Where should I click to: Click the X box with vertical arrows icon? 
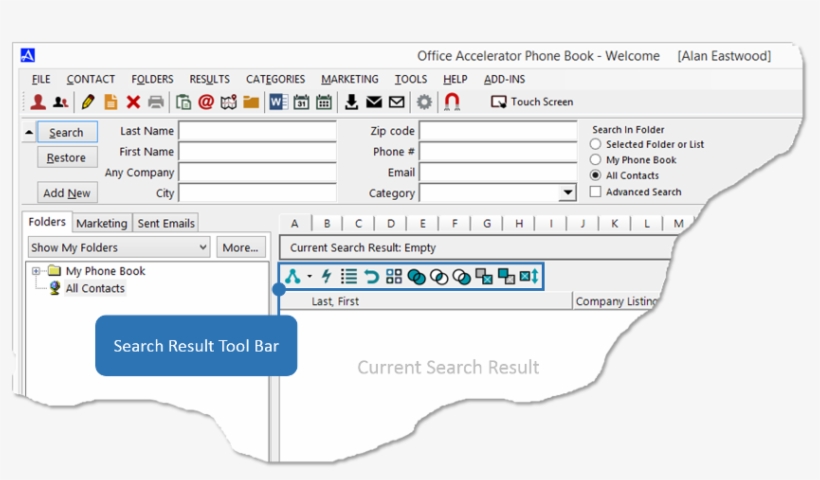coord(529,276)
